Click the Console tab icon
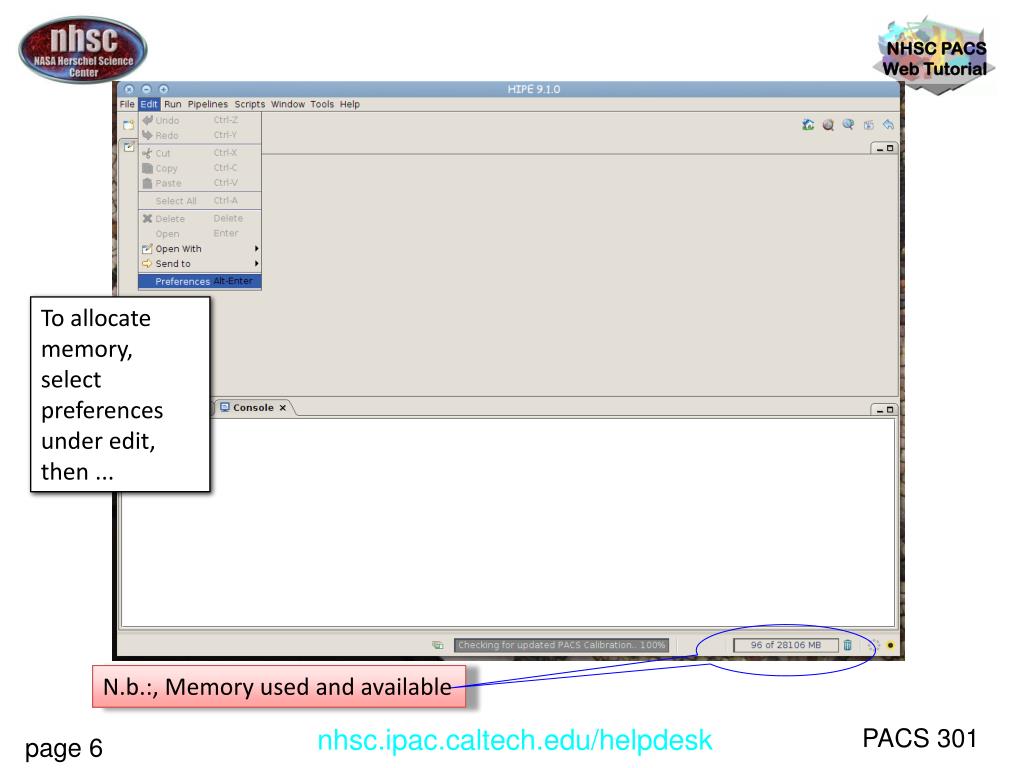1024x768 pixels. [x=225, y=408]
